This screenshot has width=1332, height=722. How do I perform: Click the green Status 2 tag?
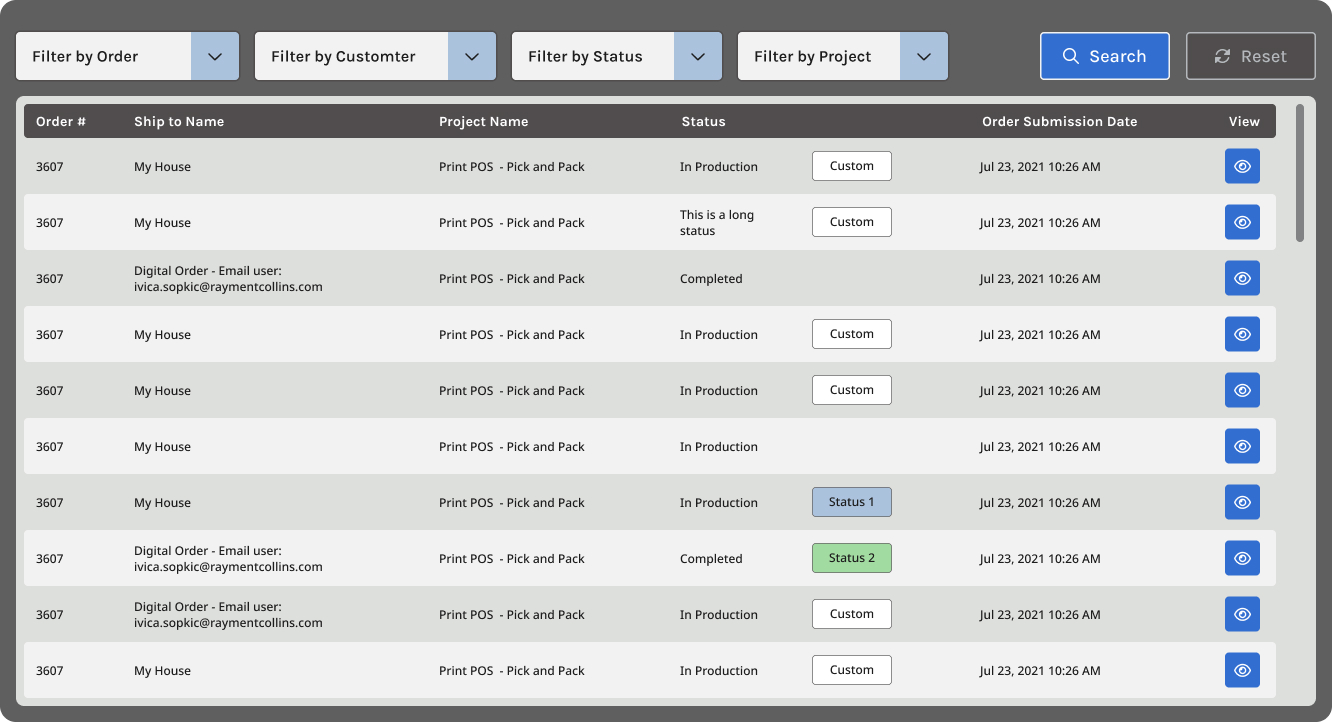coord(852,558)
